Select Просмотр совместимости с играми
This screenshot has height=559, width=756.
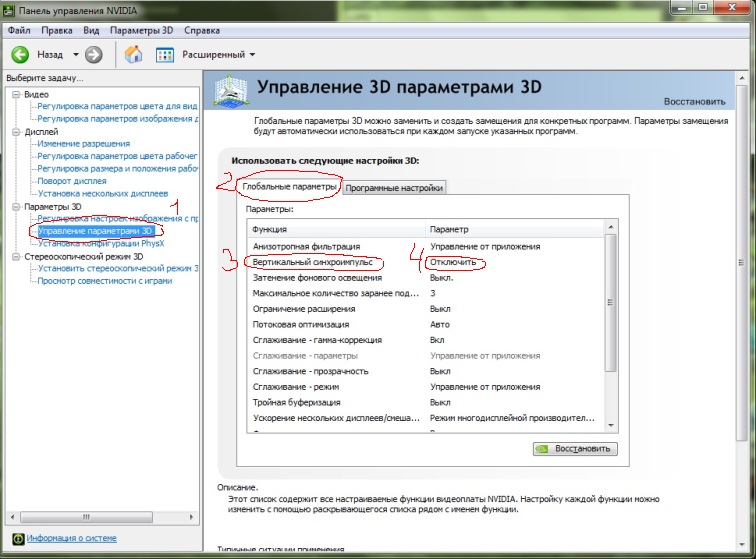click(x=105, y=281)
